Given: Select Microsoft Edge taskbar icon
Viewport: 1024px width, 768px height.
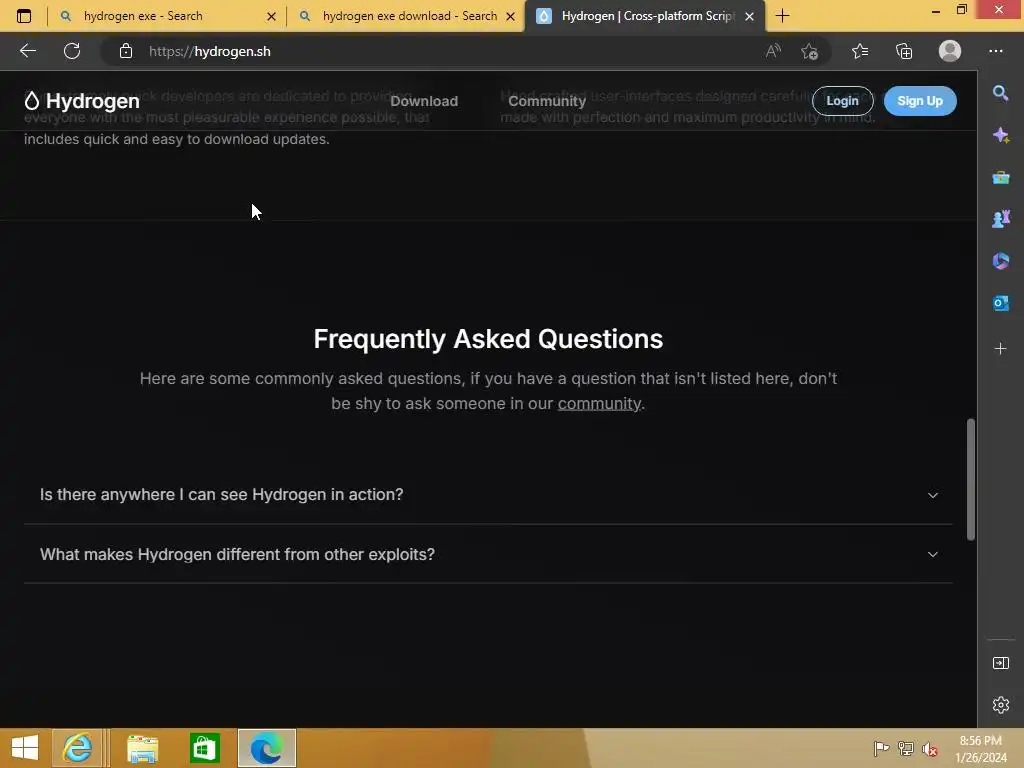Looking at the screenshot, I should 266,748.
